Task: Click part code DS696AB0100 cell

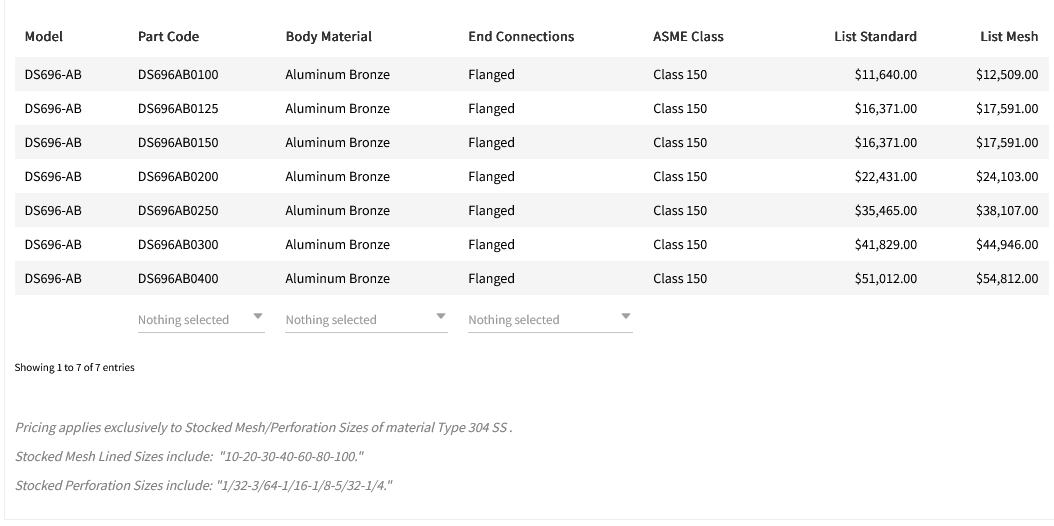Action: click(178, 75)
